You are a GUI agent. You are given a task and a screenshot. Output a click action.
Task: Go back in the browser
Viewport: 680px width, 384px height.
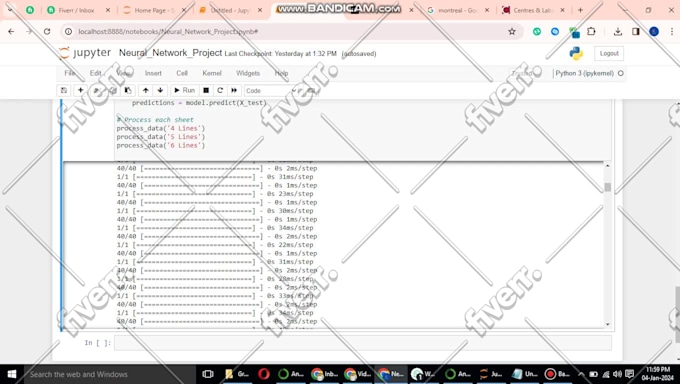[11, 31]
